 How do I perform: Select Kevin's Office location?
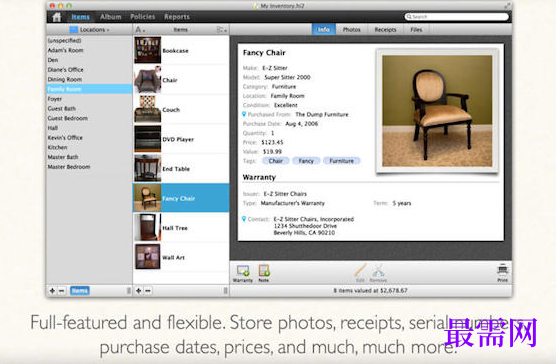(89, 138)
